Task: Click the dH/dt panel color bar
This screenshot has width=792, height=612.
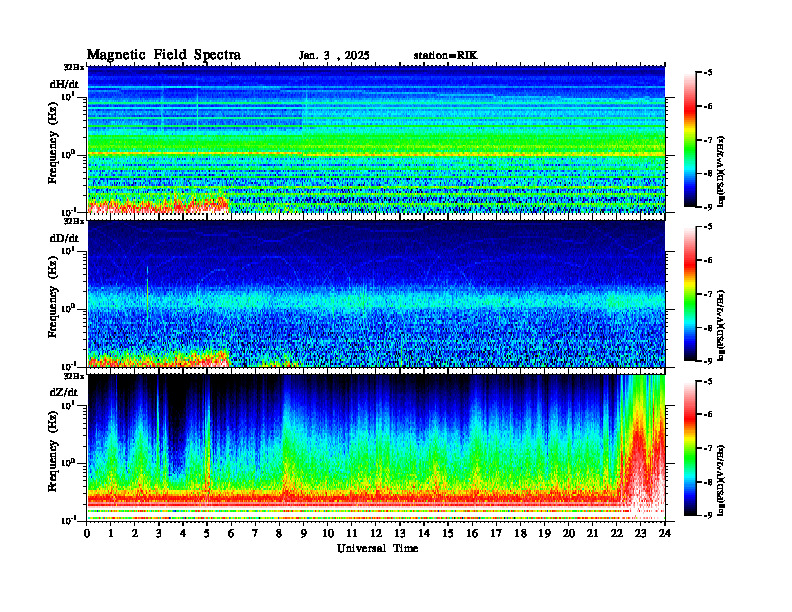Action: [x=690, y=140]
